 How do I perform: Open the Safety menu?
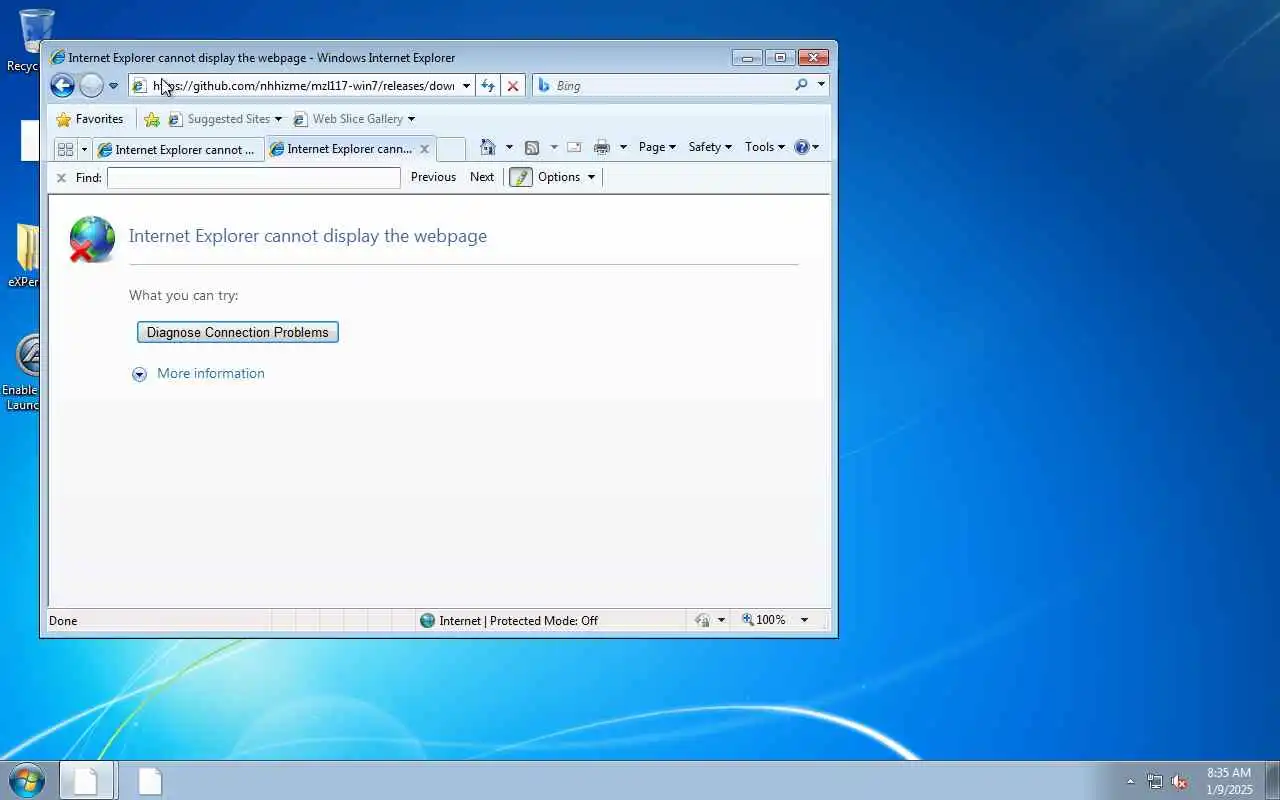point(710,147)
